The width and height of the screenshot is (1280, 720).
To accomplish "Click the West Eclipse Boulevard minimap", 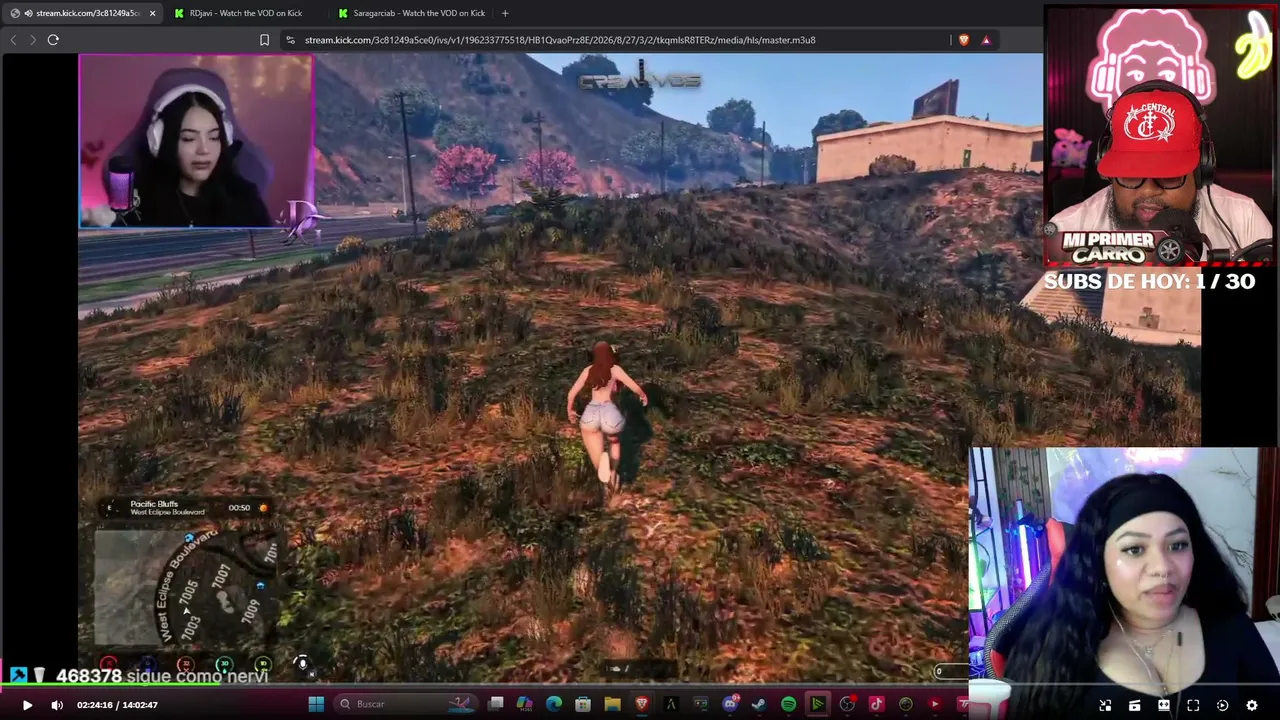I will (x=187, y=587).
